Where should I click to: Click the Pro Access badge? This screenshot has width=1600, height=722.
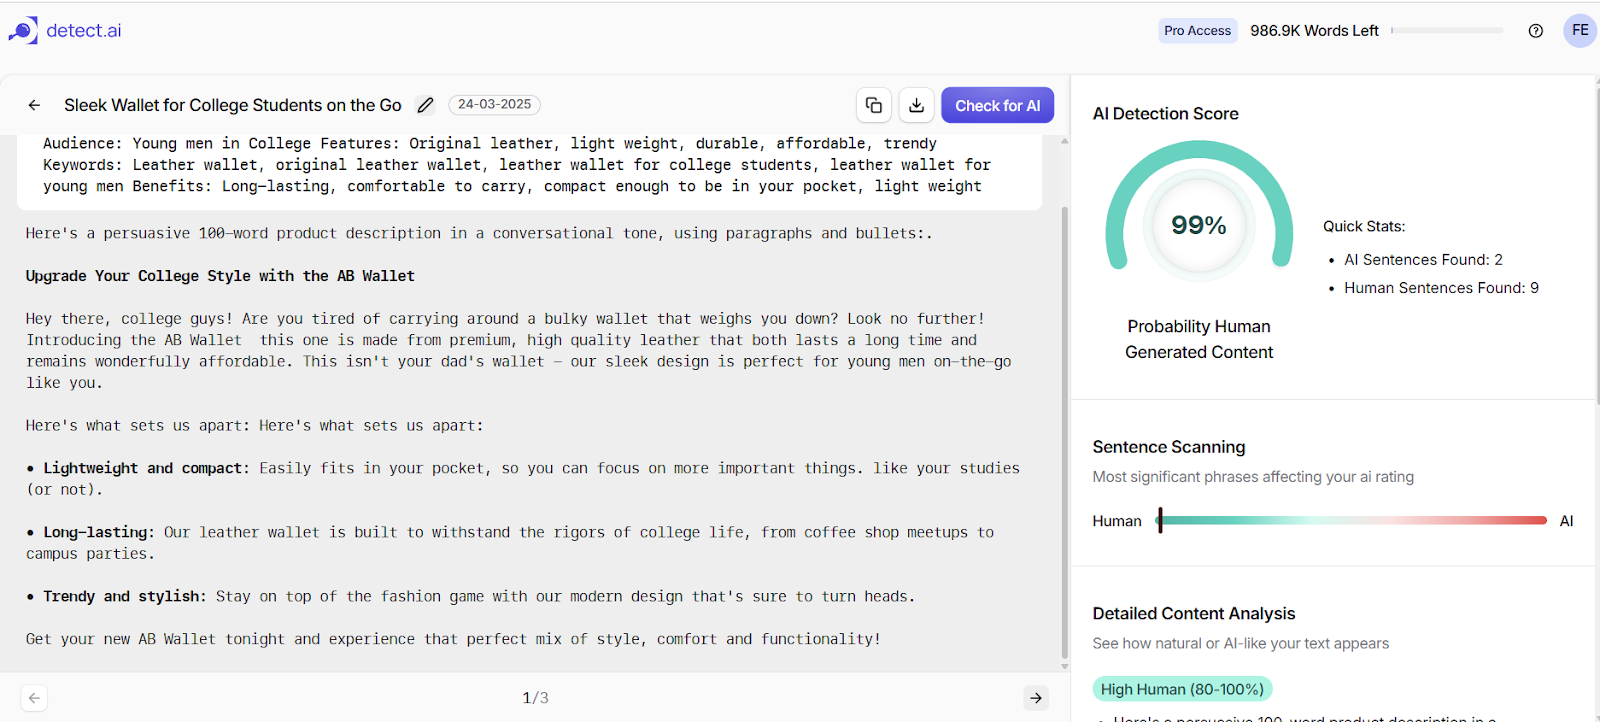pyautogui.click(x=1197, y=31)
